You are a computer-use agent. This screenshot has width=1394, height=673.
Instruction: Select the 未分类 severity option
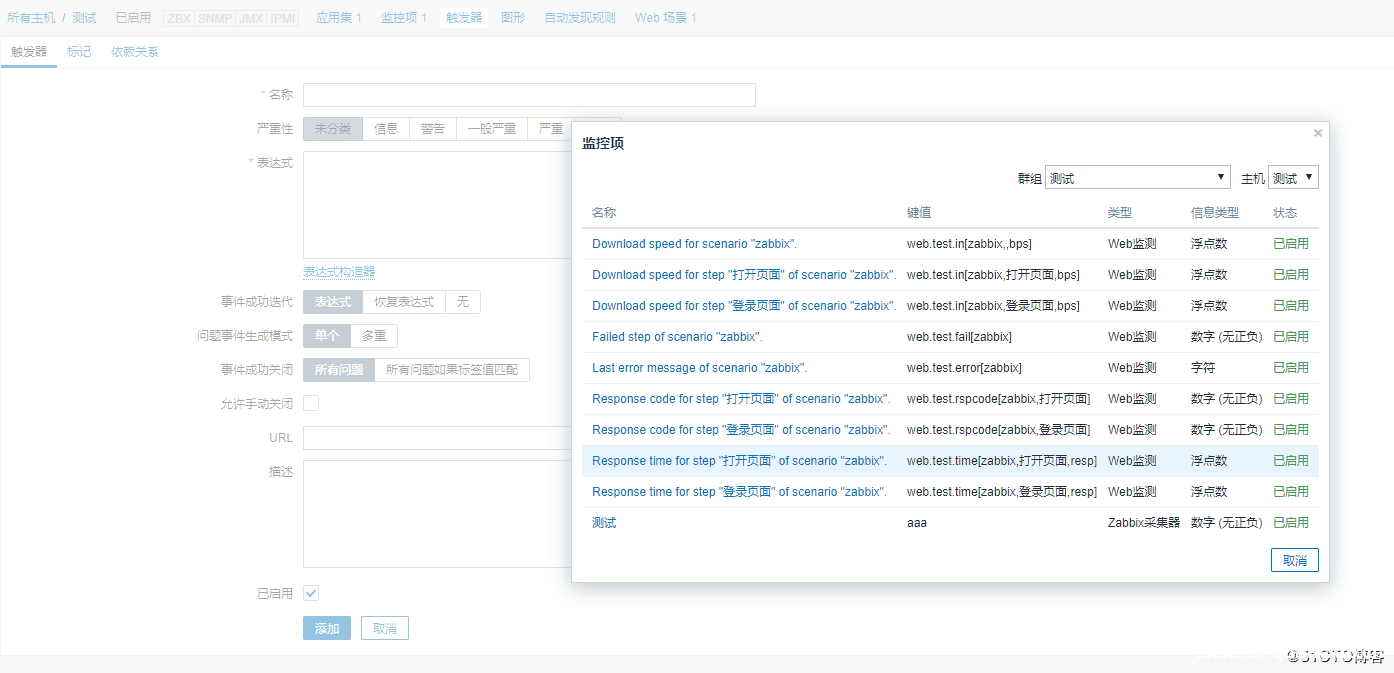pyautogui.click(x=333, y=129)
